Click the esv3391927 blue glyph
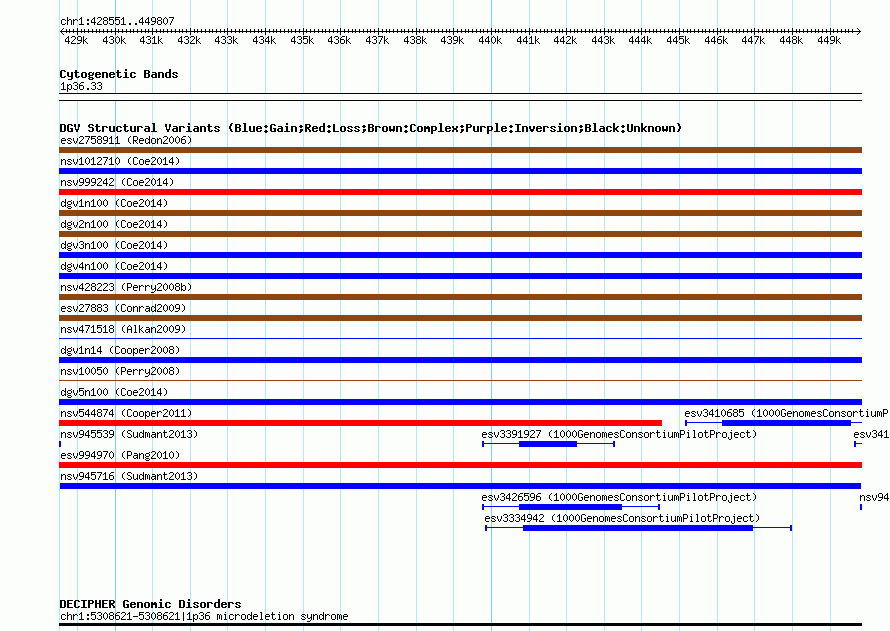Screen dimensions: 890x631 [x=548, y=444]
